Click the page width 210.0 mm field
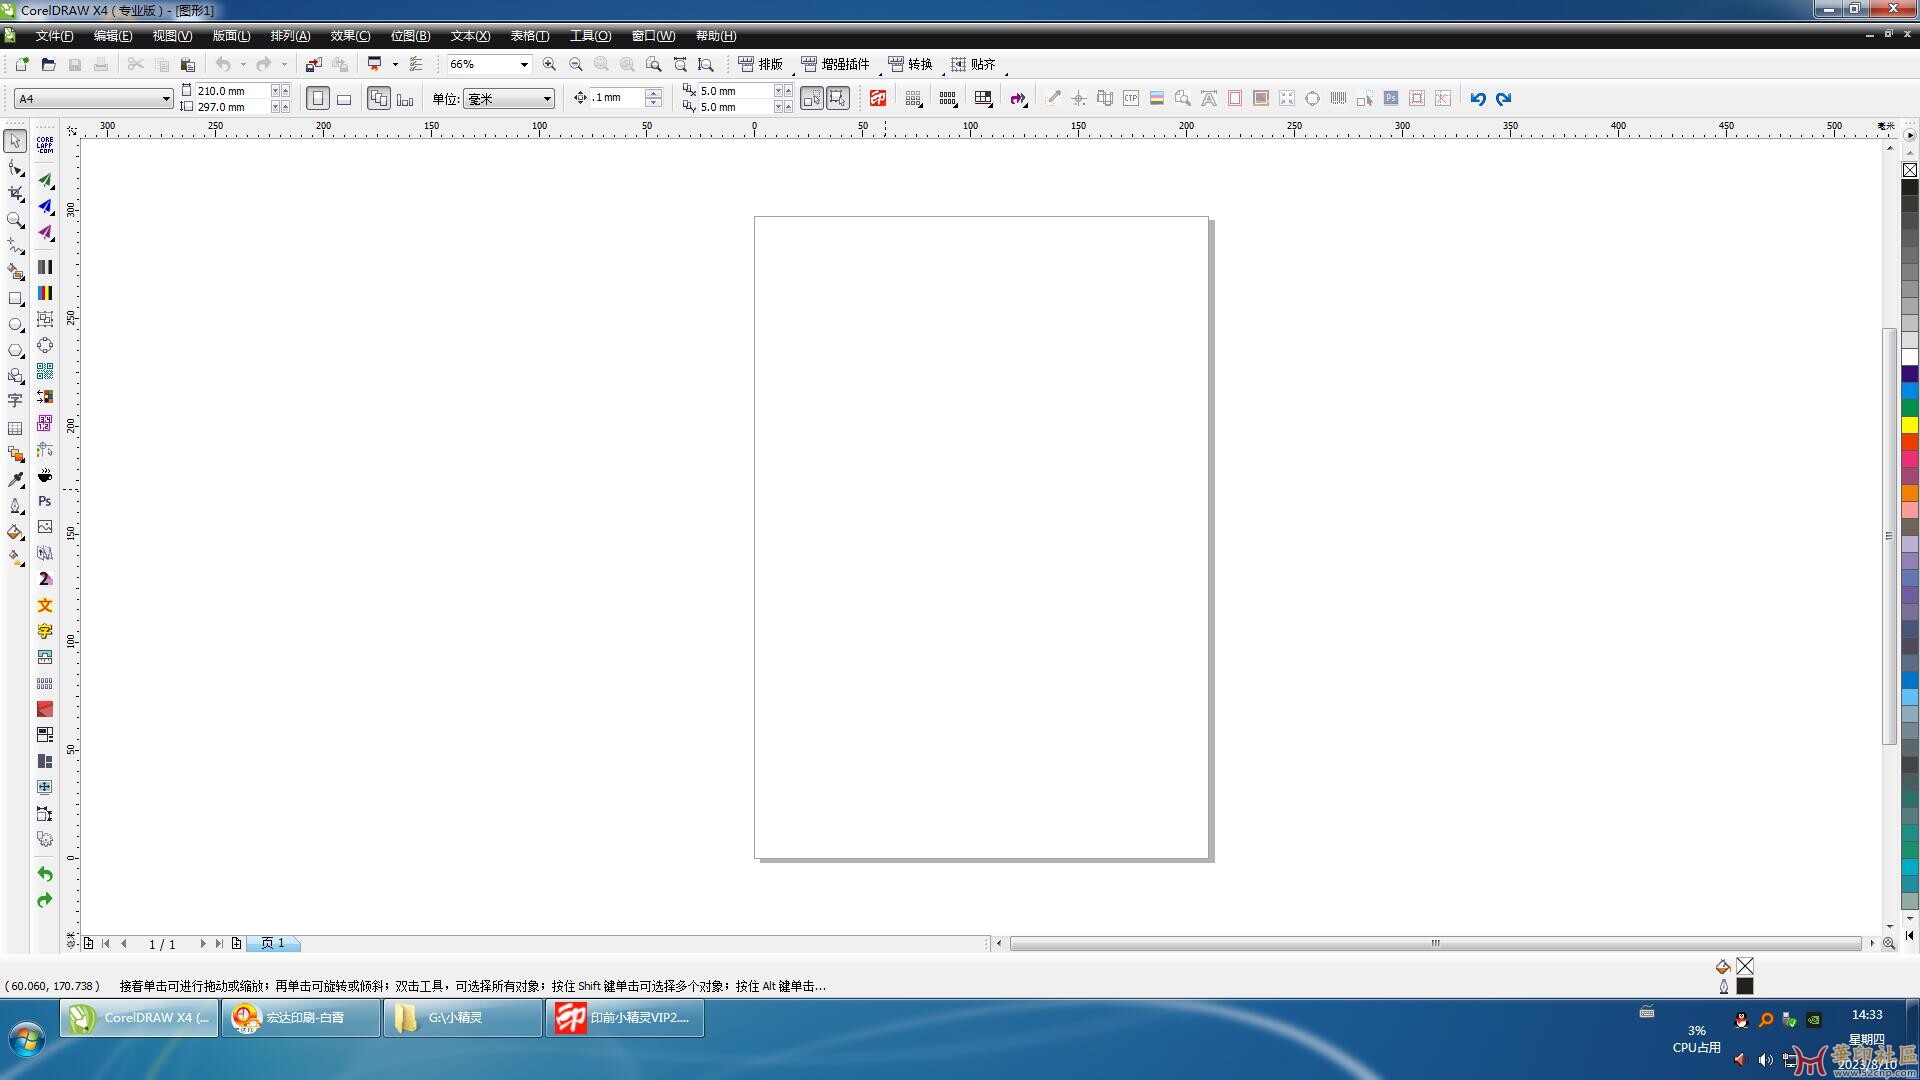The height and width of the screenshot is (1080, 1920). pos(232,90)
